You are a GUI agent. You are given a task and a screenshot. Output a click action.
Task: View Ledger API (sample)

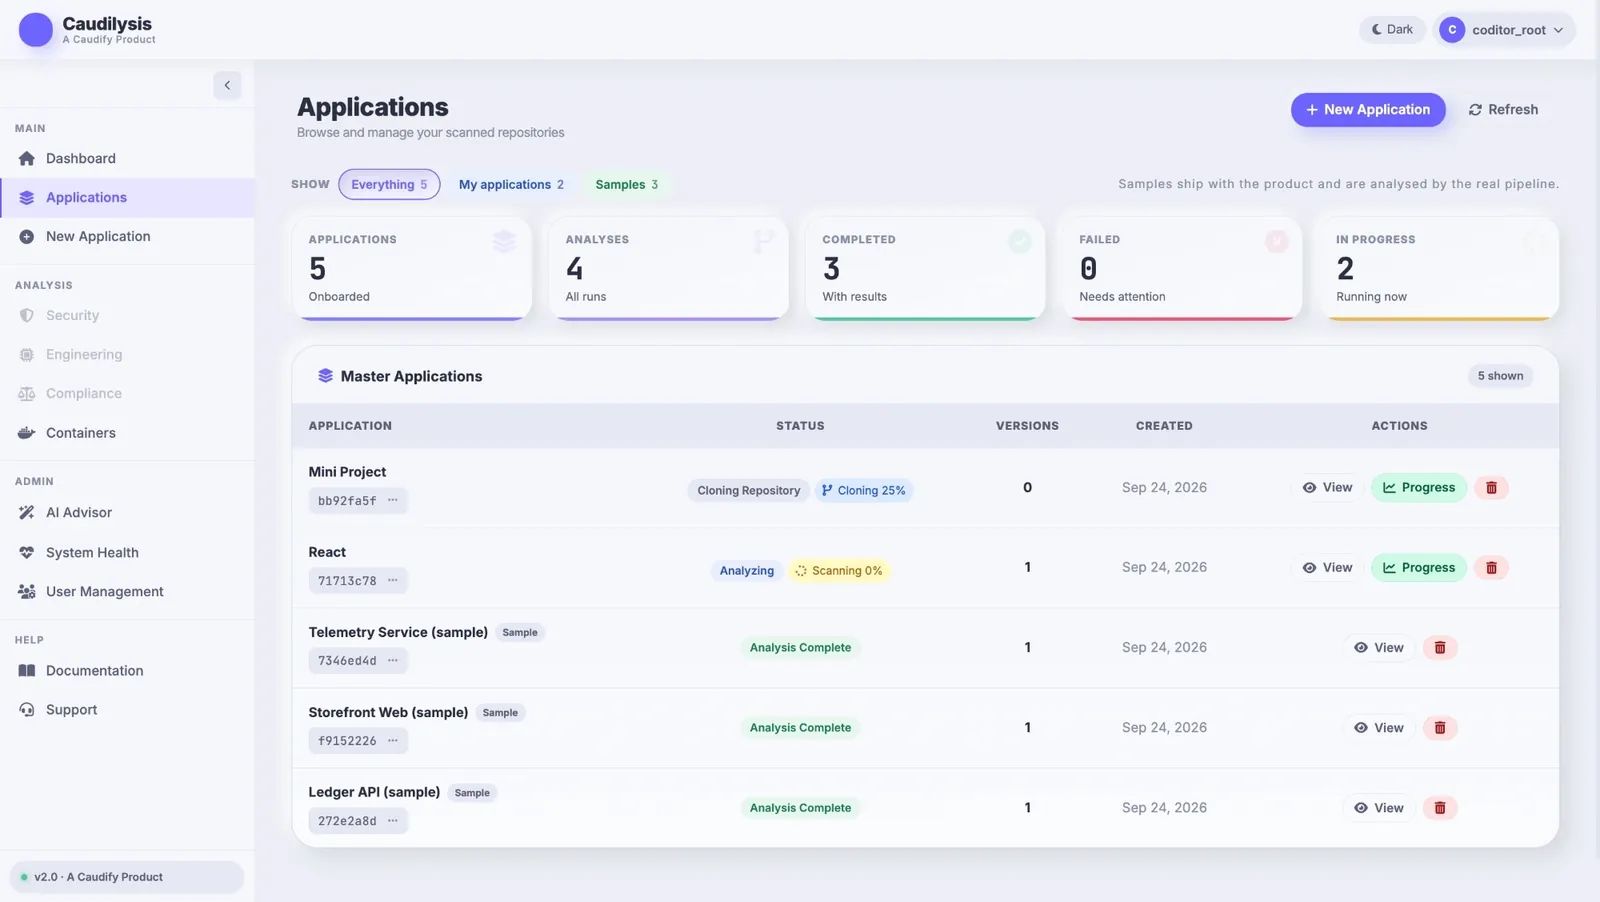coord(1379,808)
